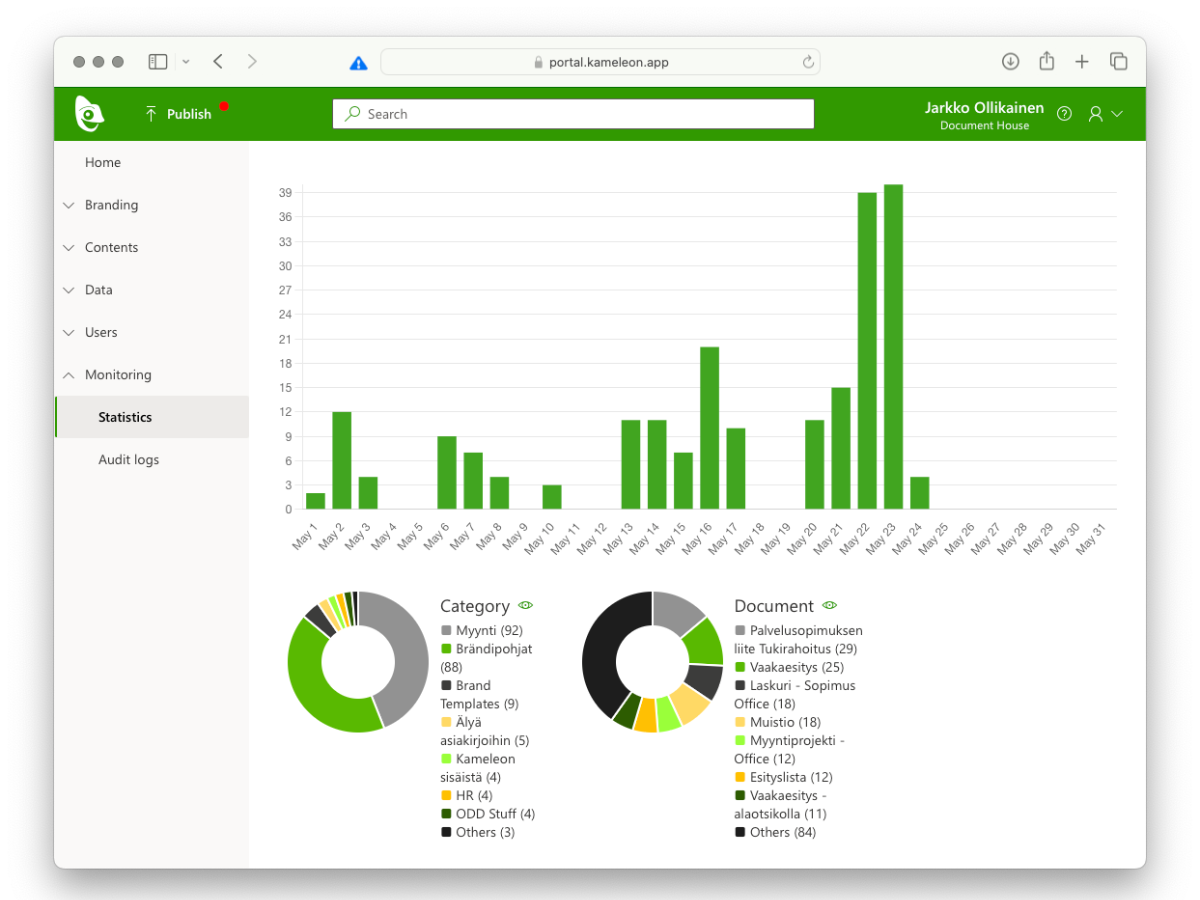Show the tab overview icon
This screenshot has height=900, width=1200.
1118,62
